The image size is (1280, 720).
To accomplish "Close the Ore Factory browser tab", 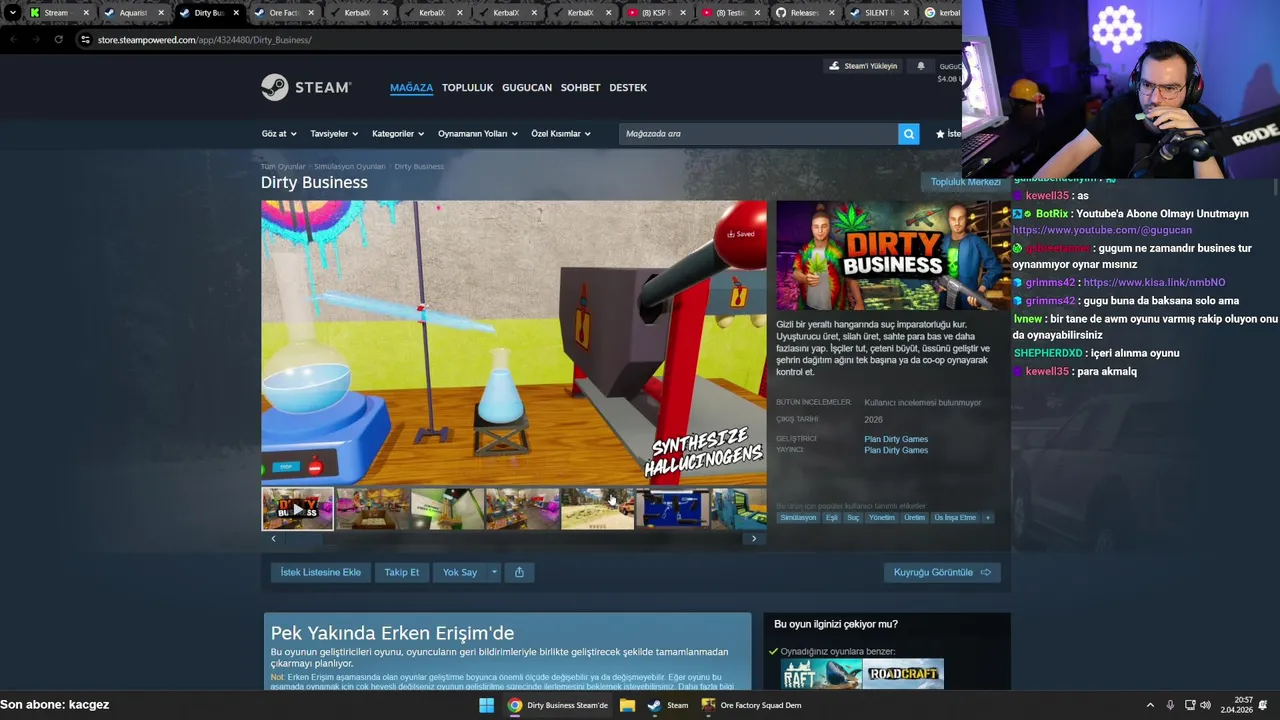I will (311, 13).
